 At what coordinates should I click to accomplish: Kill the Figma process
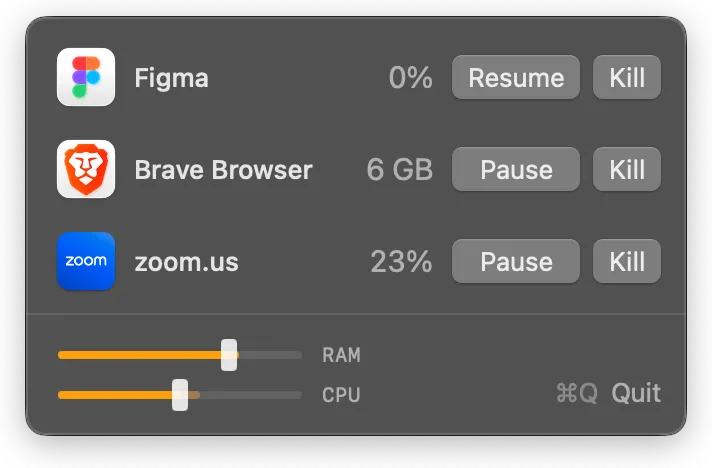(627, 77)
